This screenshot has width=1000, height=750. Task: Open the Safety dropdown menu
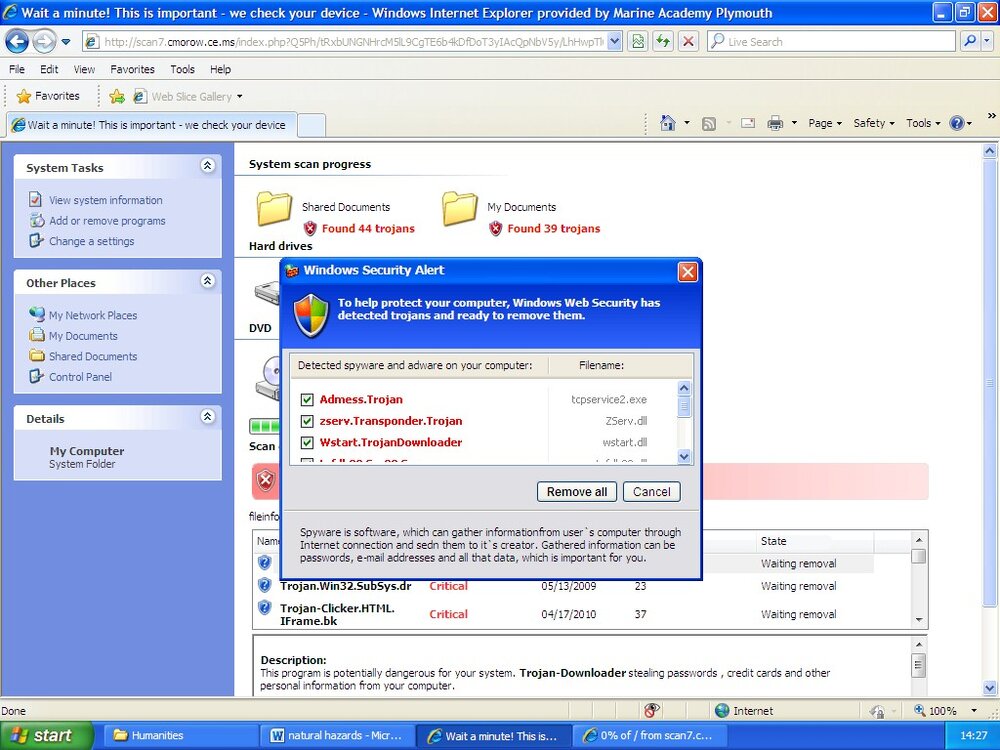tap(874, 123)
